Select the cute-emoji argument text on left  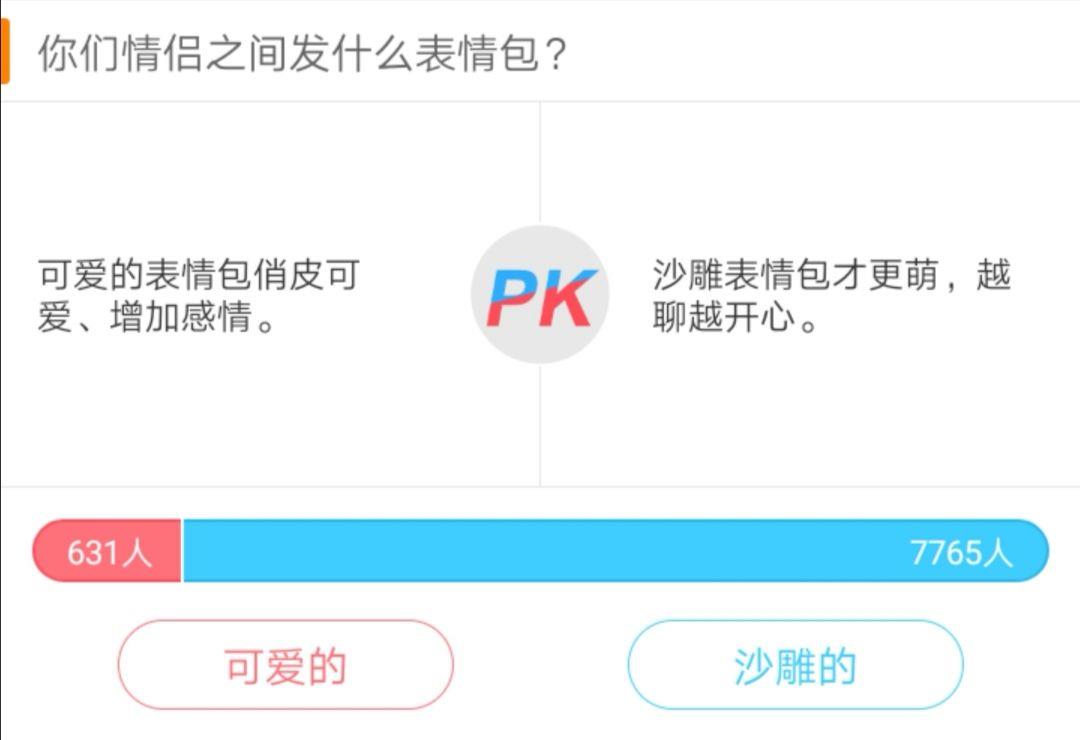tap(198, 297)
